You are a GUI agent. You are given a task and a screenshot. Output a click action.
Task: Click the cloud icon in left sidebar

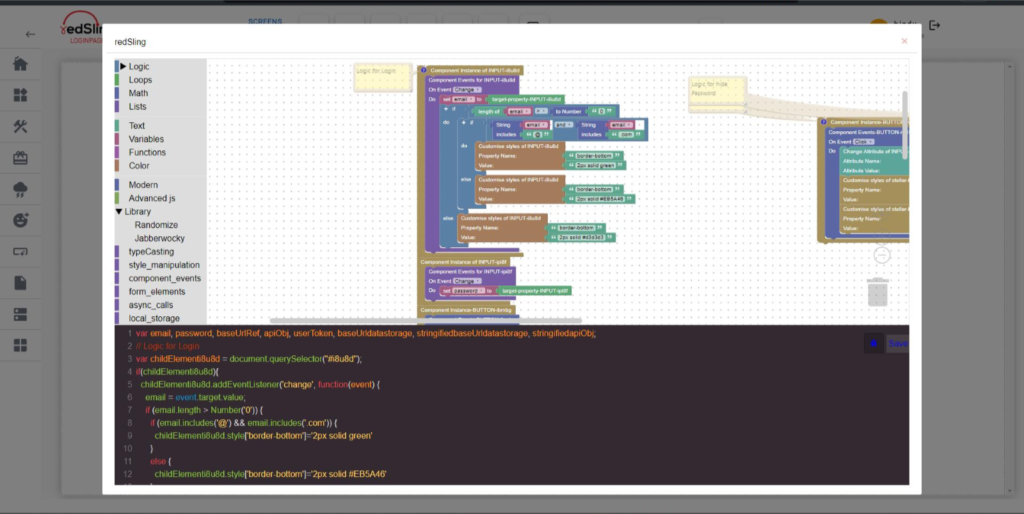[20, 189]
